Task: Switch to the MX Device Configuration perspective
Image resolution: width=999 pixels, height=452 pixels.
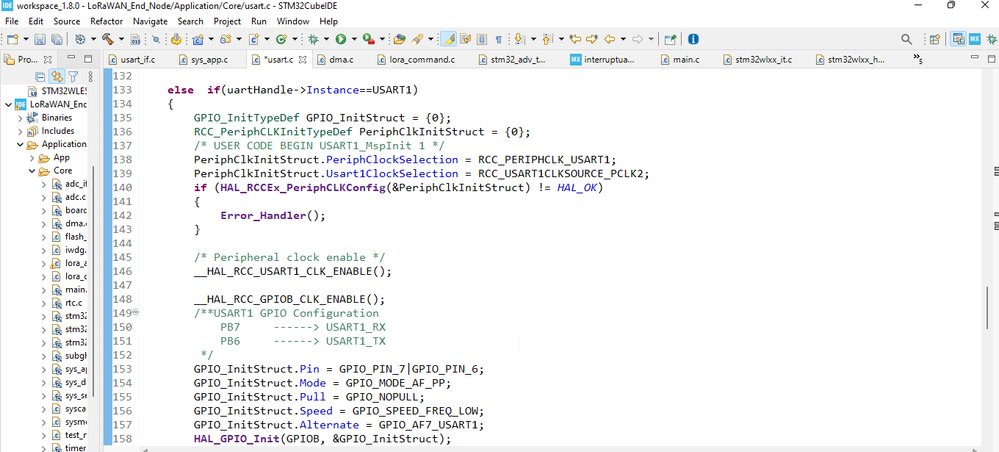Action: tap(974, 40)
